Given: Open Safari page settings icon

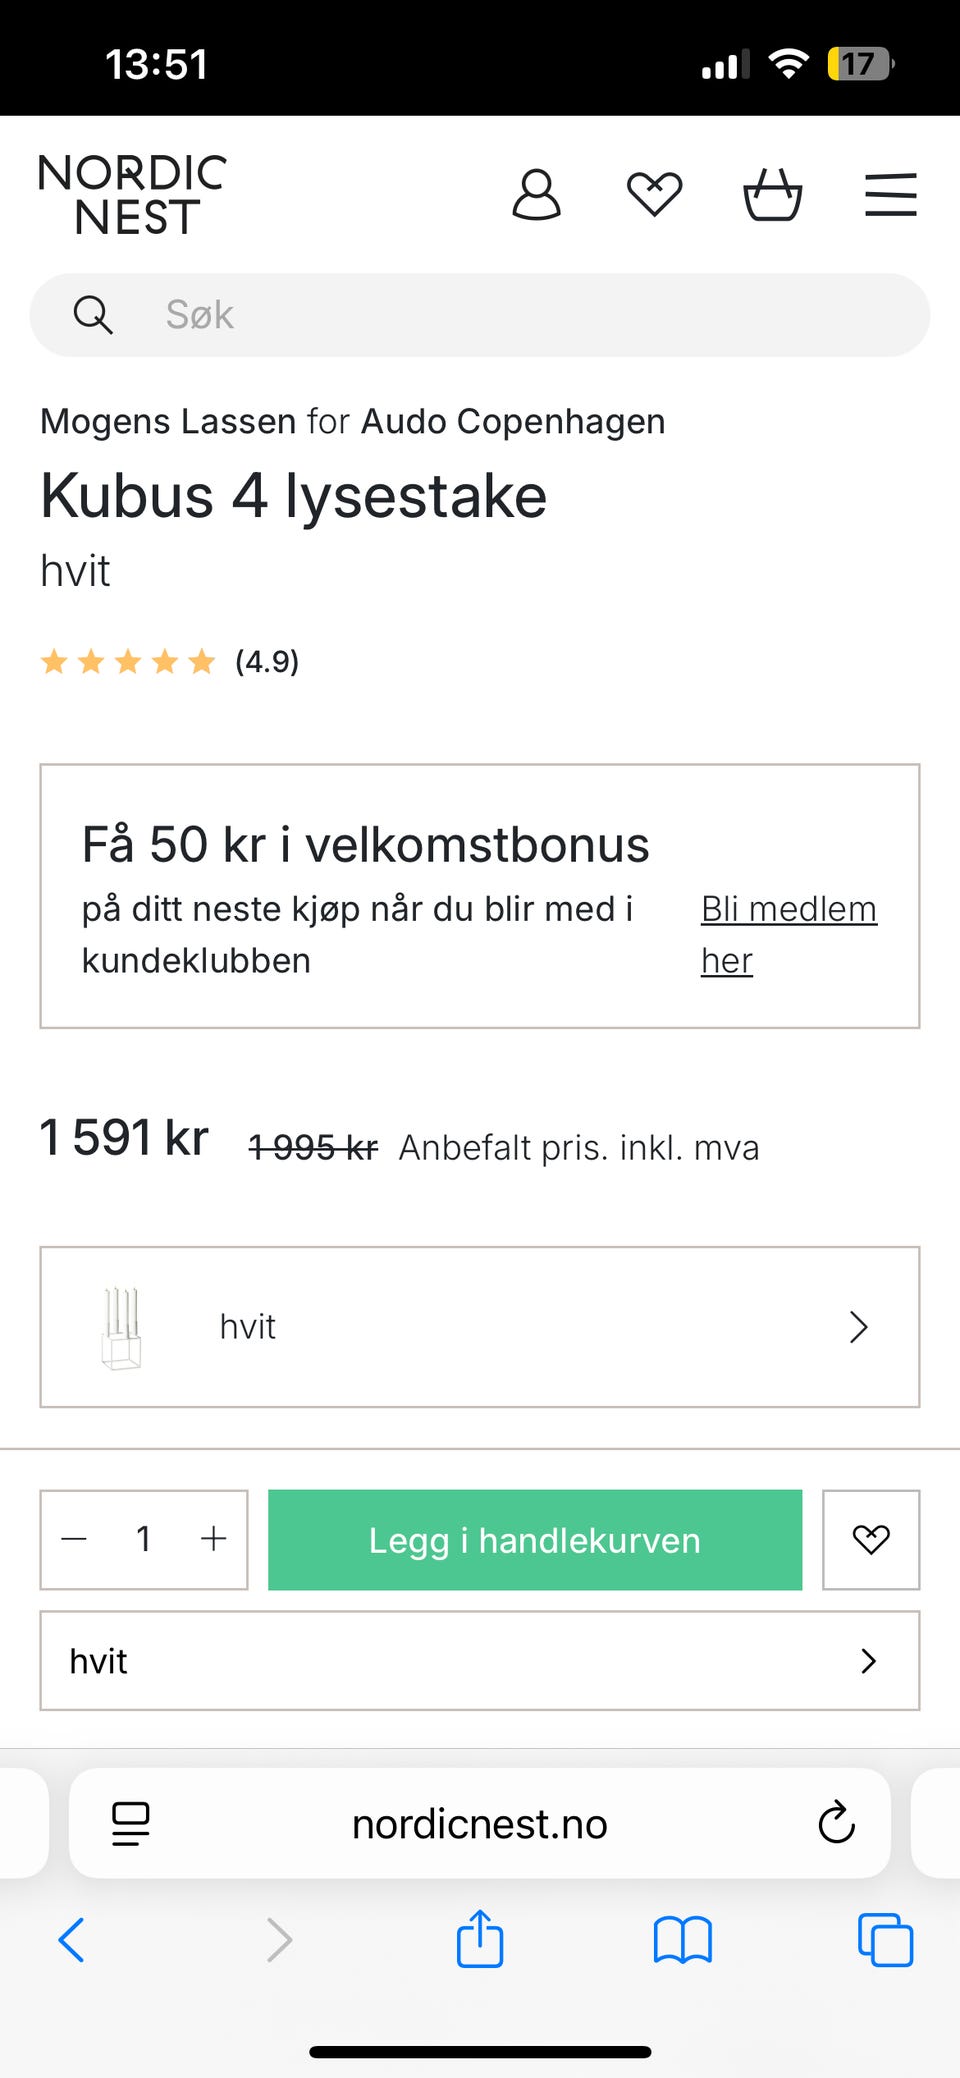Looking at the screenshot, I should pos(131,1823).
